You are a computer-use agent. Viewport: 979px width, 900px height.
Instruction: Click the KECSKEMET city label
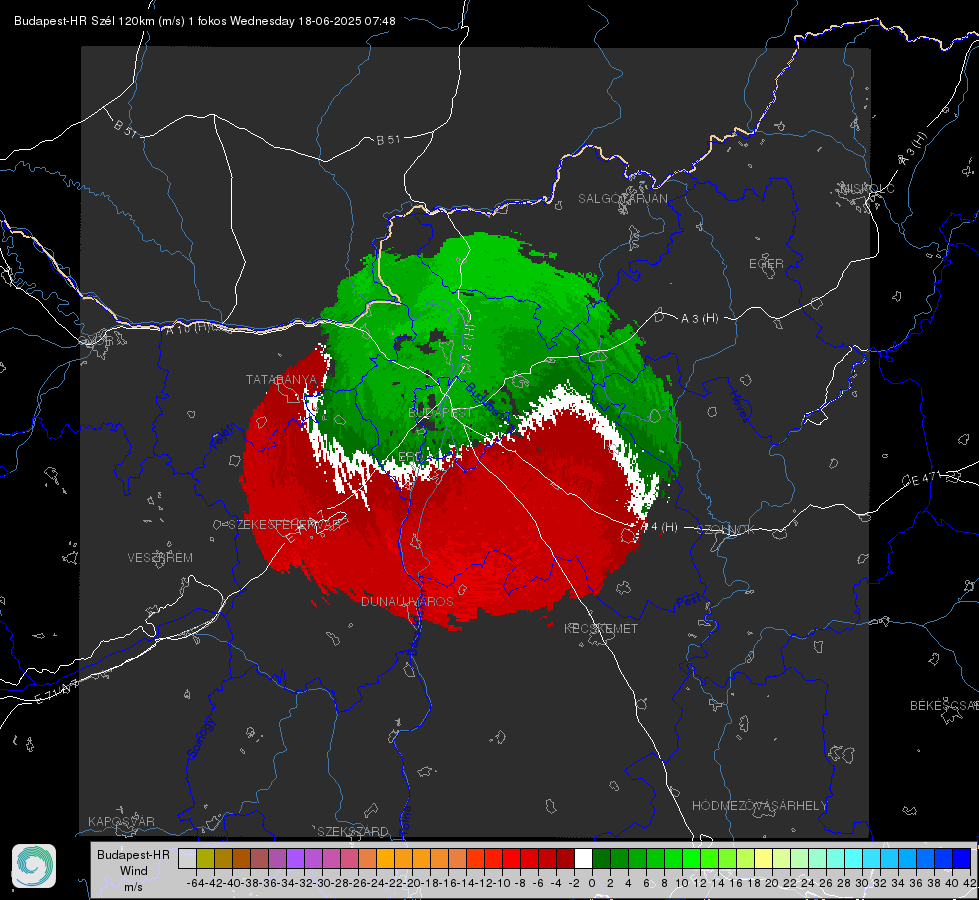tap(601, 629)
